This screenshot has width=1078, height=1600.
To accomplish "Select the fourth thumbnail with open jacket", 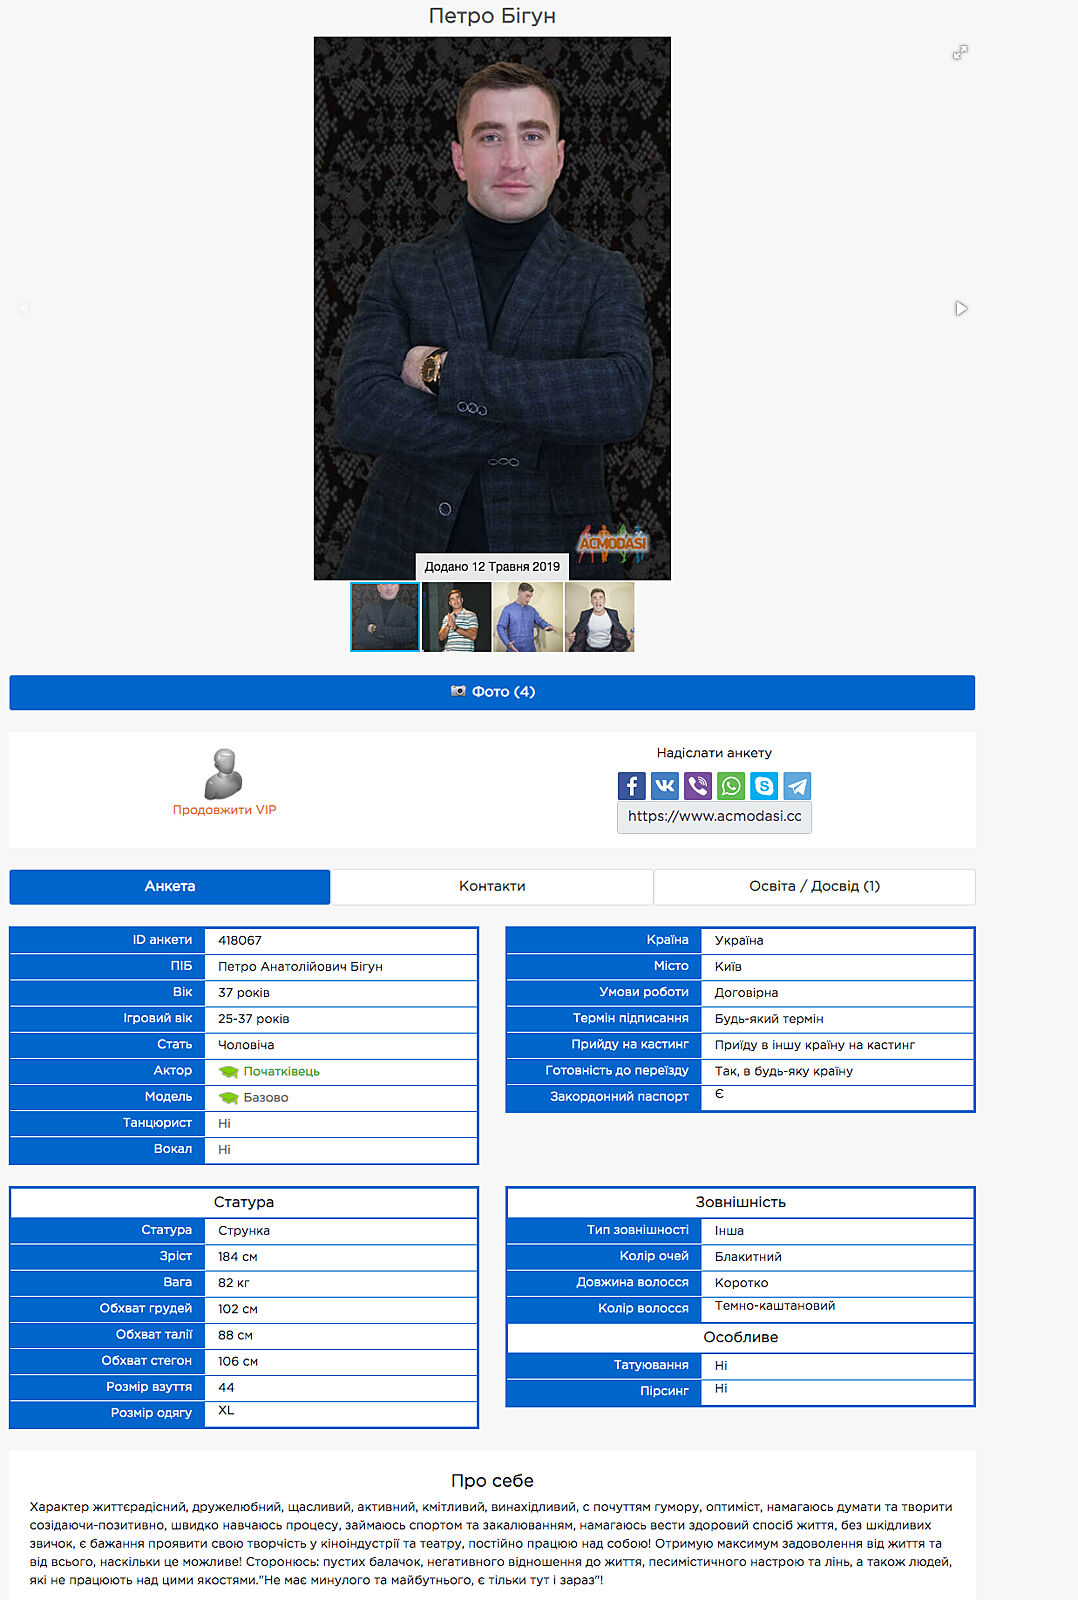I will [x=599, y=618].
